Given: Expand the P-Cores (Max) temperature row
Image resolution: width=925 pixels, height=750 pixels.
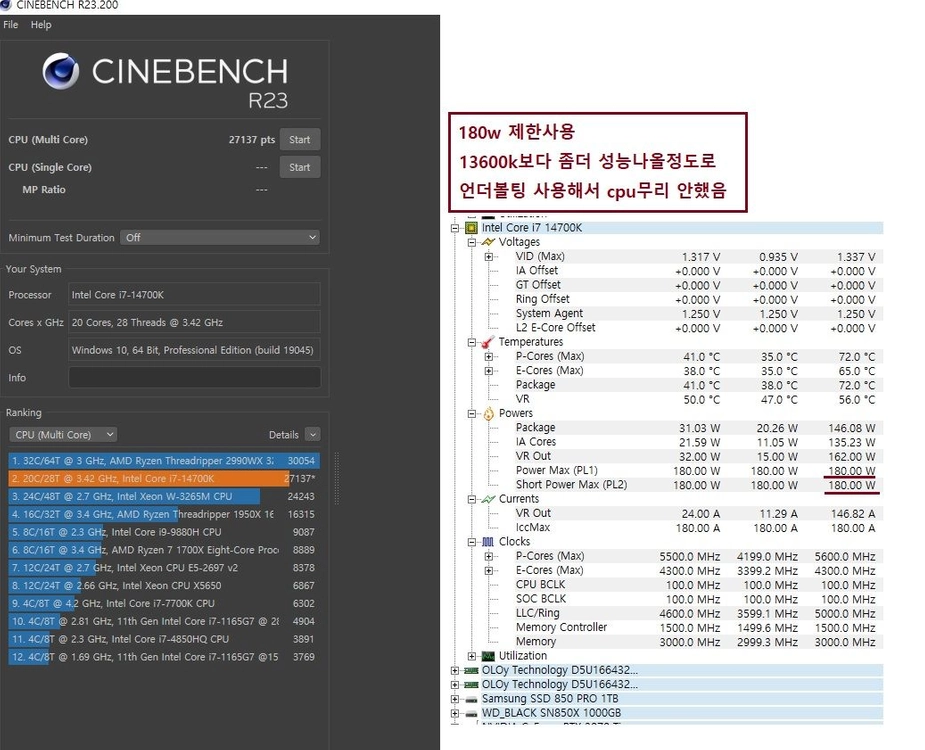Looking at the screenshot, I should click(x=488, y=356).
